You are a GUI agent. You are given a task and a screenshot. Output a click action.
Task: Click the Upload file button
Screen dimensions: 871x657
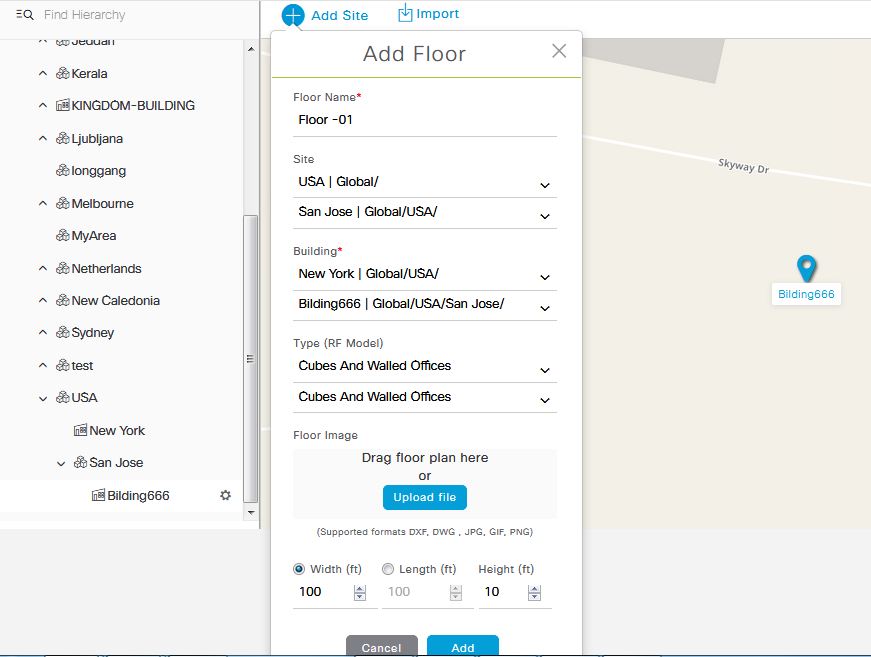pyautogui.click(x=424, y=497)
